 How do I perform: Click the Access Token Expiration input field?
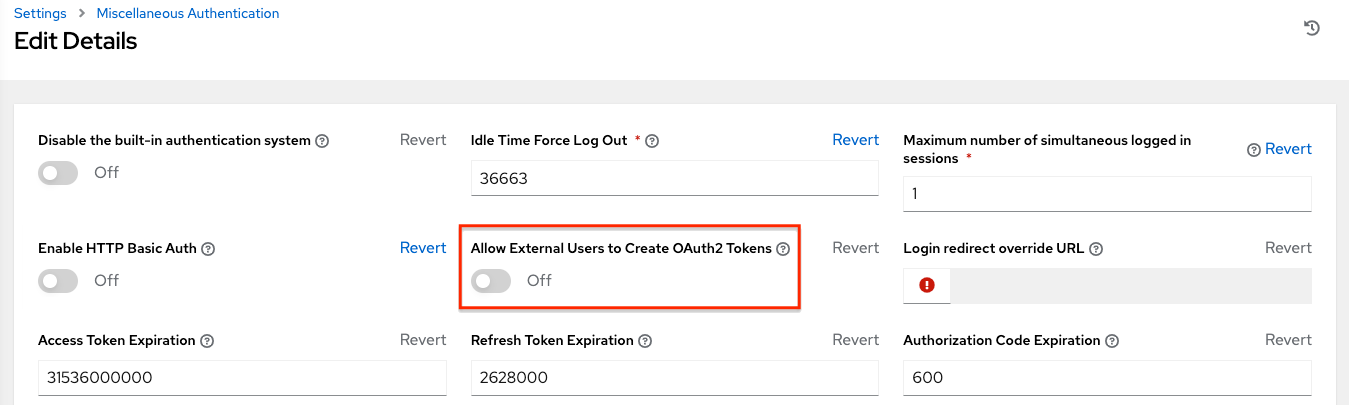pos(242,378)
